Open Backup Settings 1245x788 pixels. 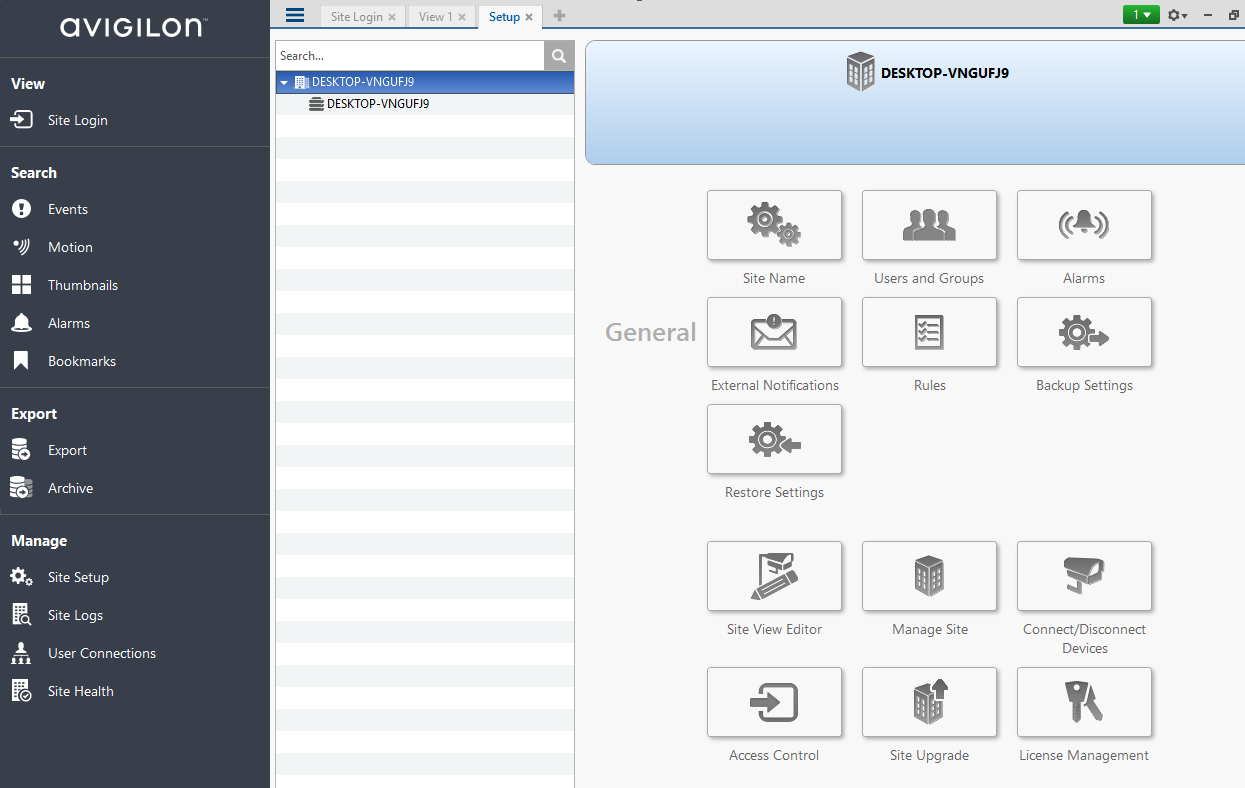(x=1084, y=332)
